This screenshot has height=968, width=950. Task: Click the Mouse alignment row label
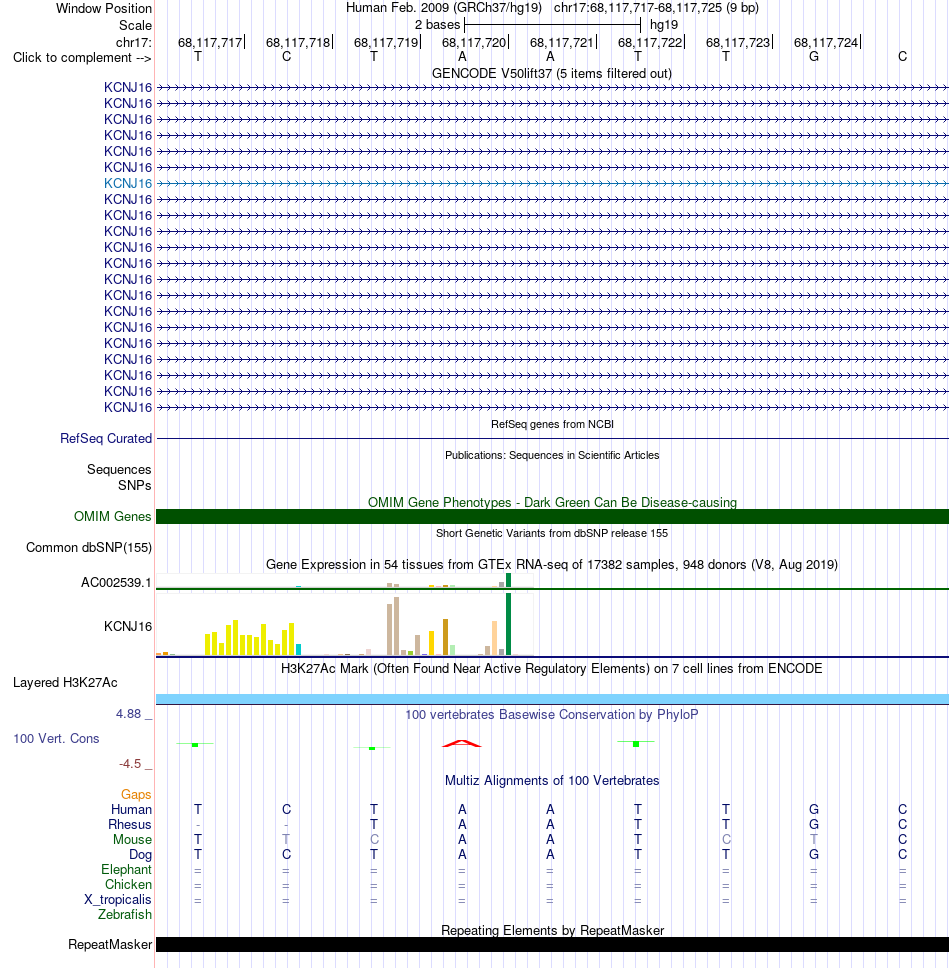pos(132,840)
